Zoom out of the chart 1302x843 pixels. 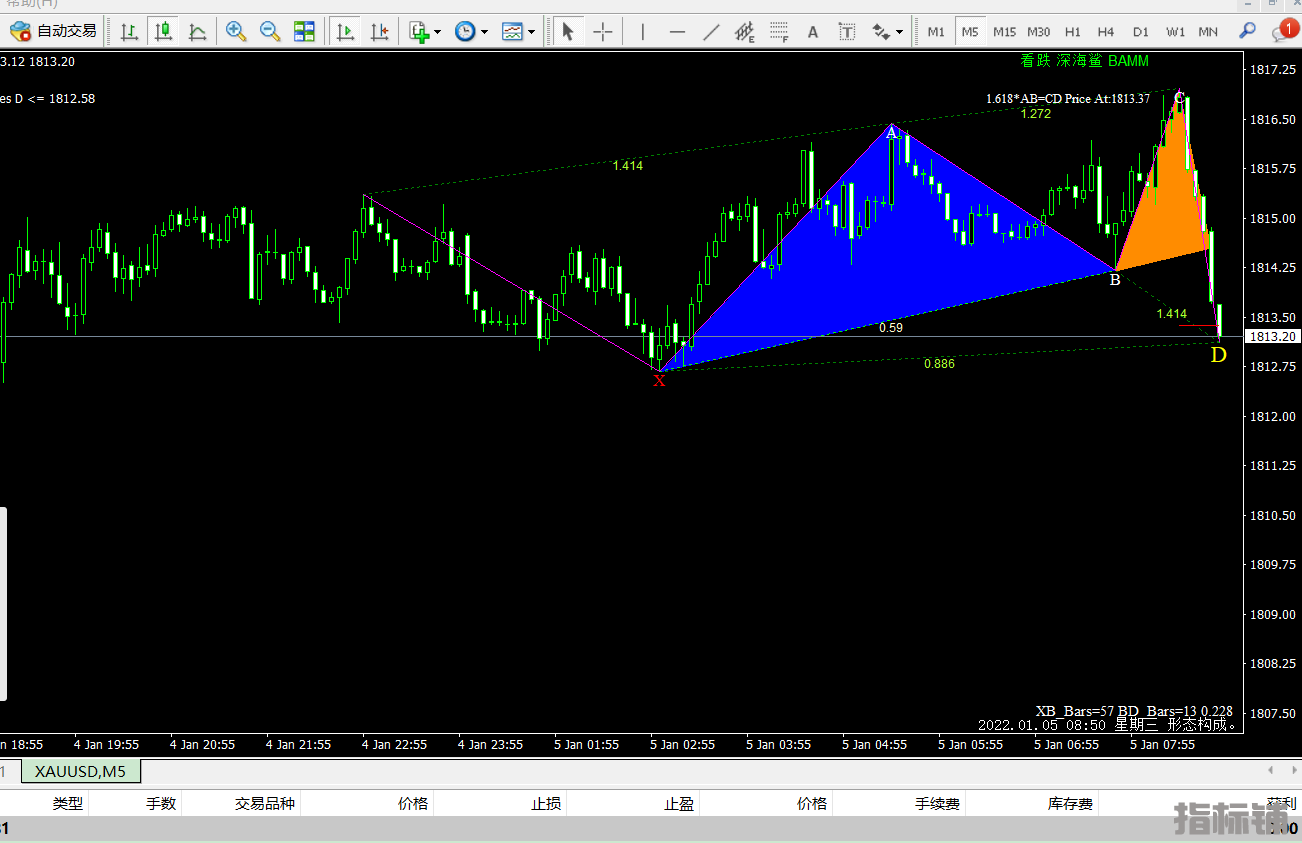point(270,31)
